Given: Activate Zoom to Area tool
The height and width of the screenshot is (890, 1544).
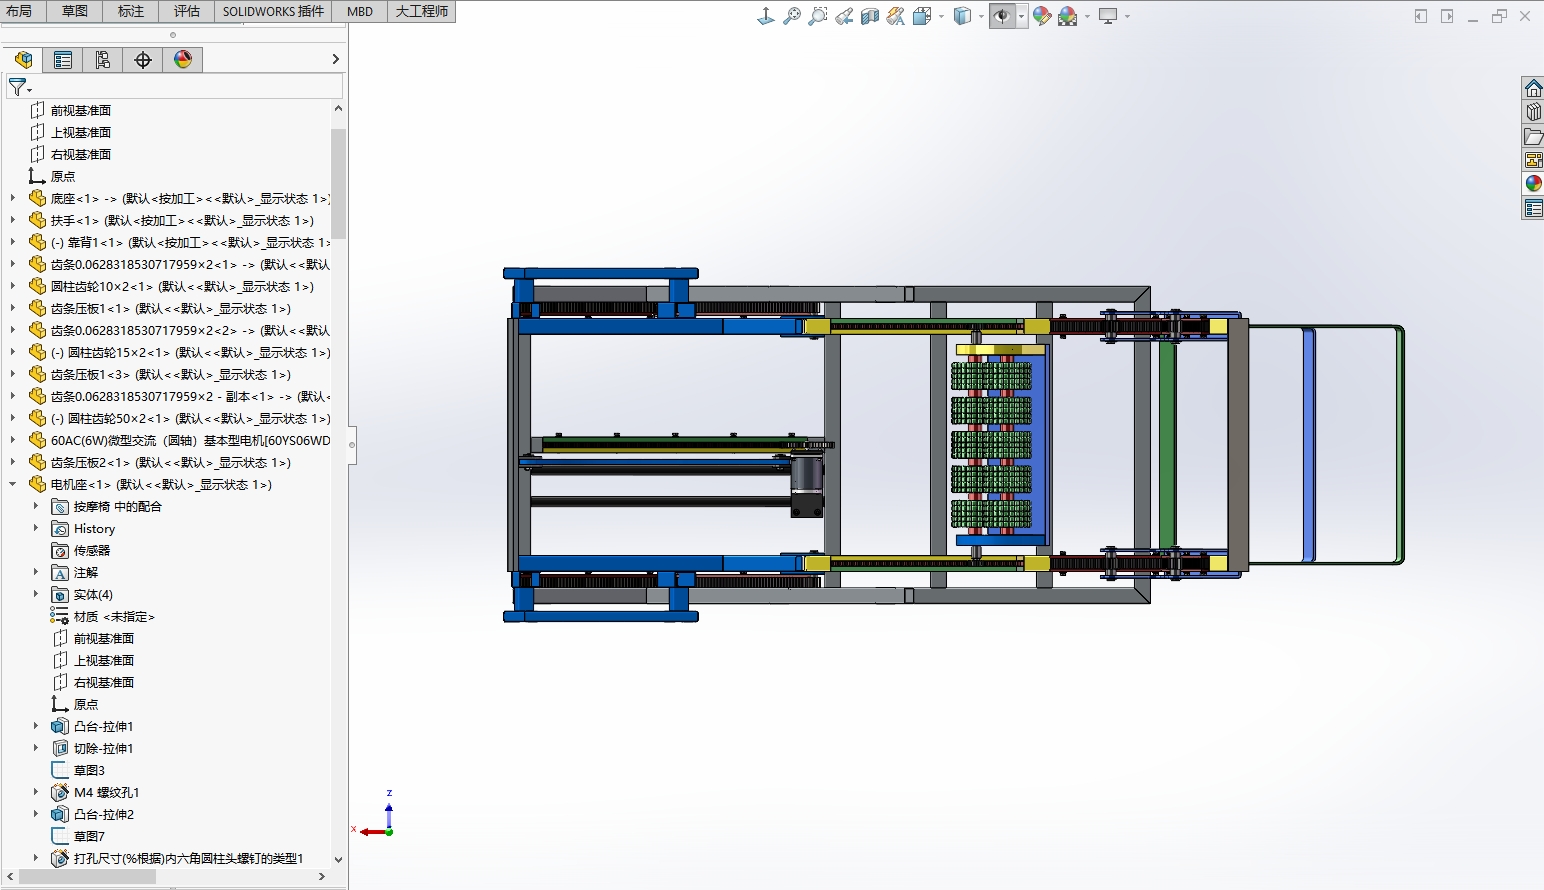Looking at the screenshot, I should coord(818,16).
